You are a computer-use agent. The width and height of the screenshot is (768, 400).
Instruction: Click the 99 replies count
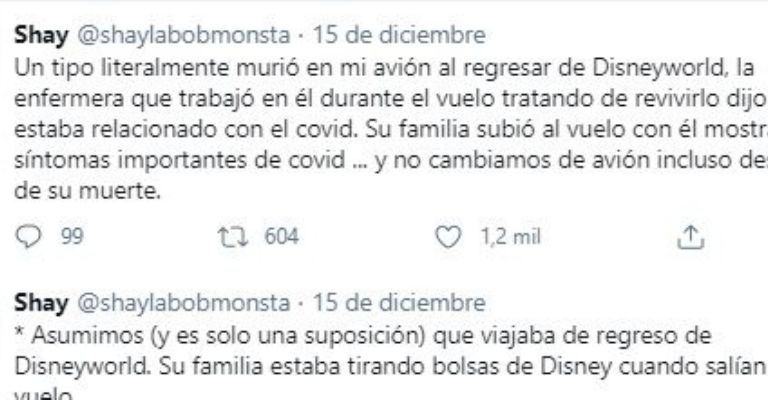72,236
